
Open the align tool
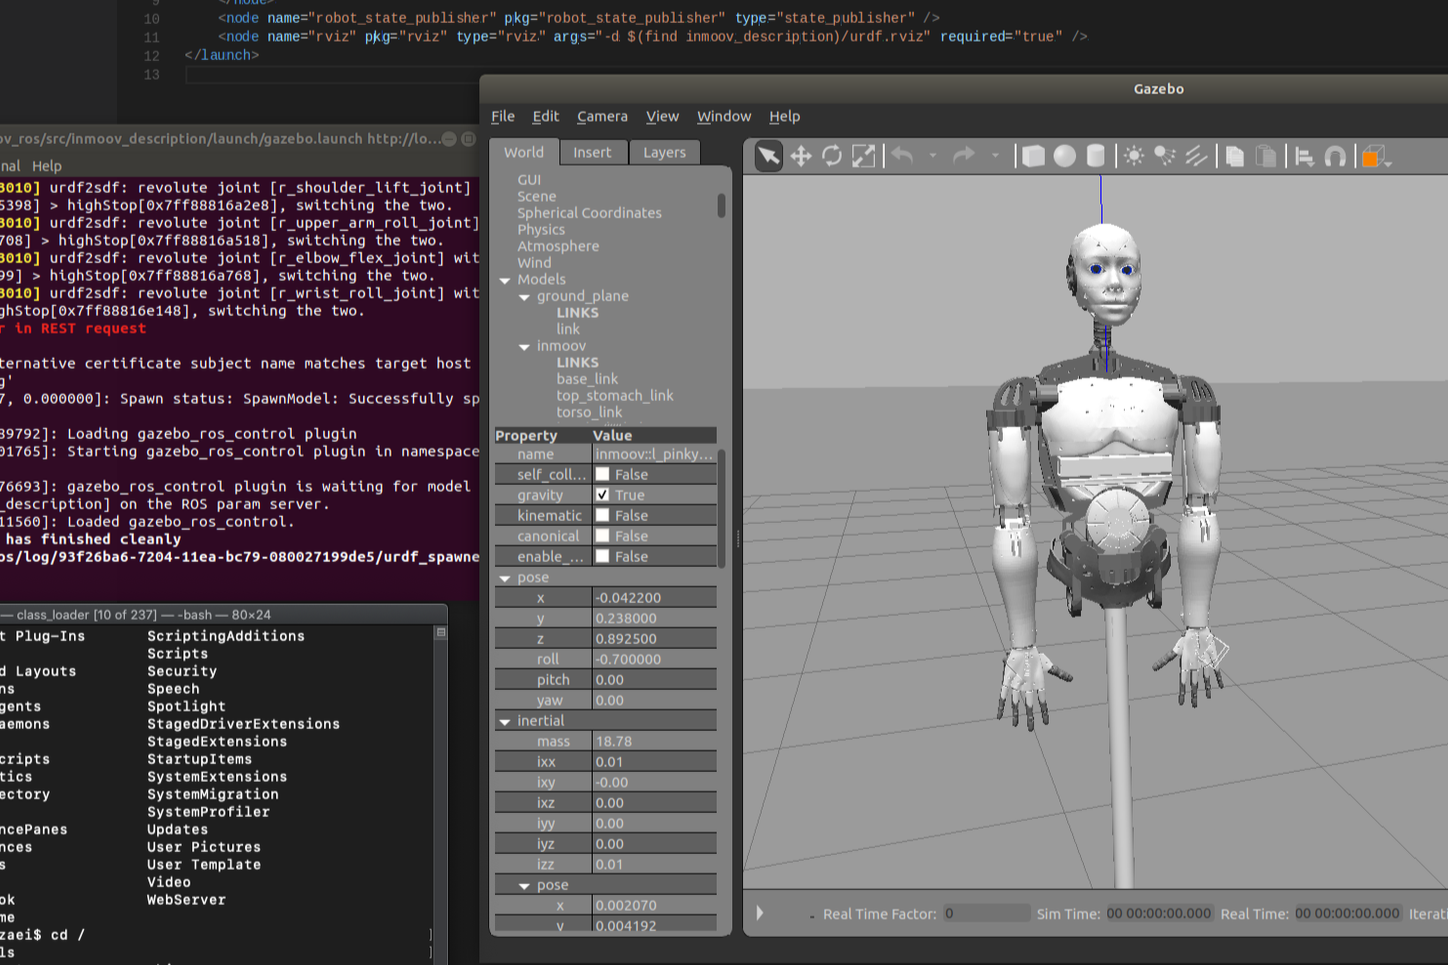click(x=1304, y=156)
